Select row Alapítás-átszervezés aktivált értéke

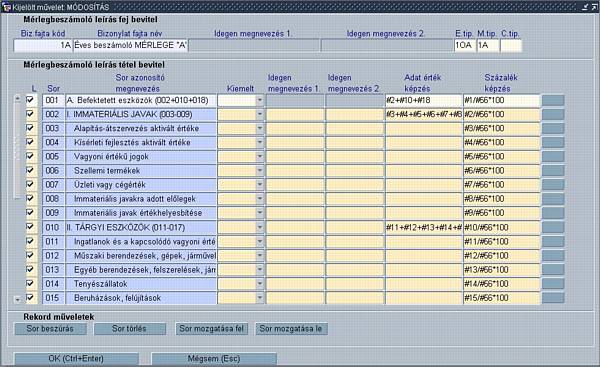pyautogui.click(x=141, y=128)
